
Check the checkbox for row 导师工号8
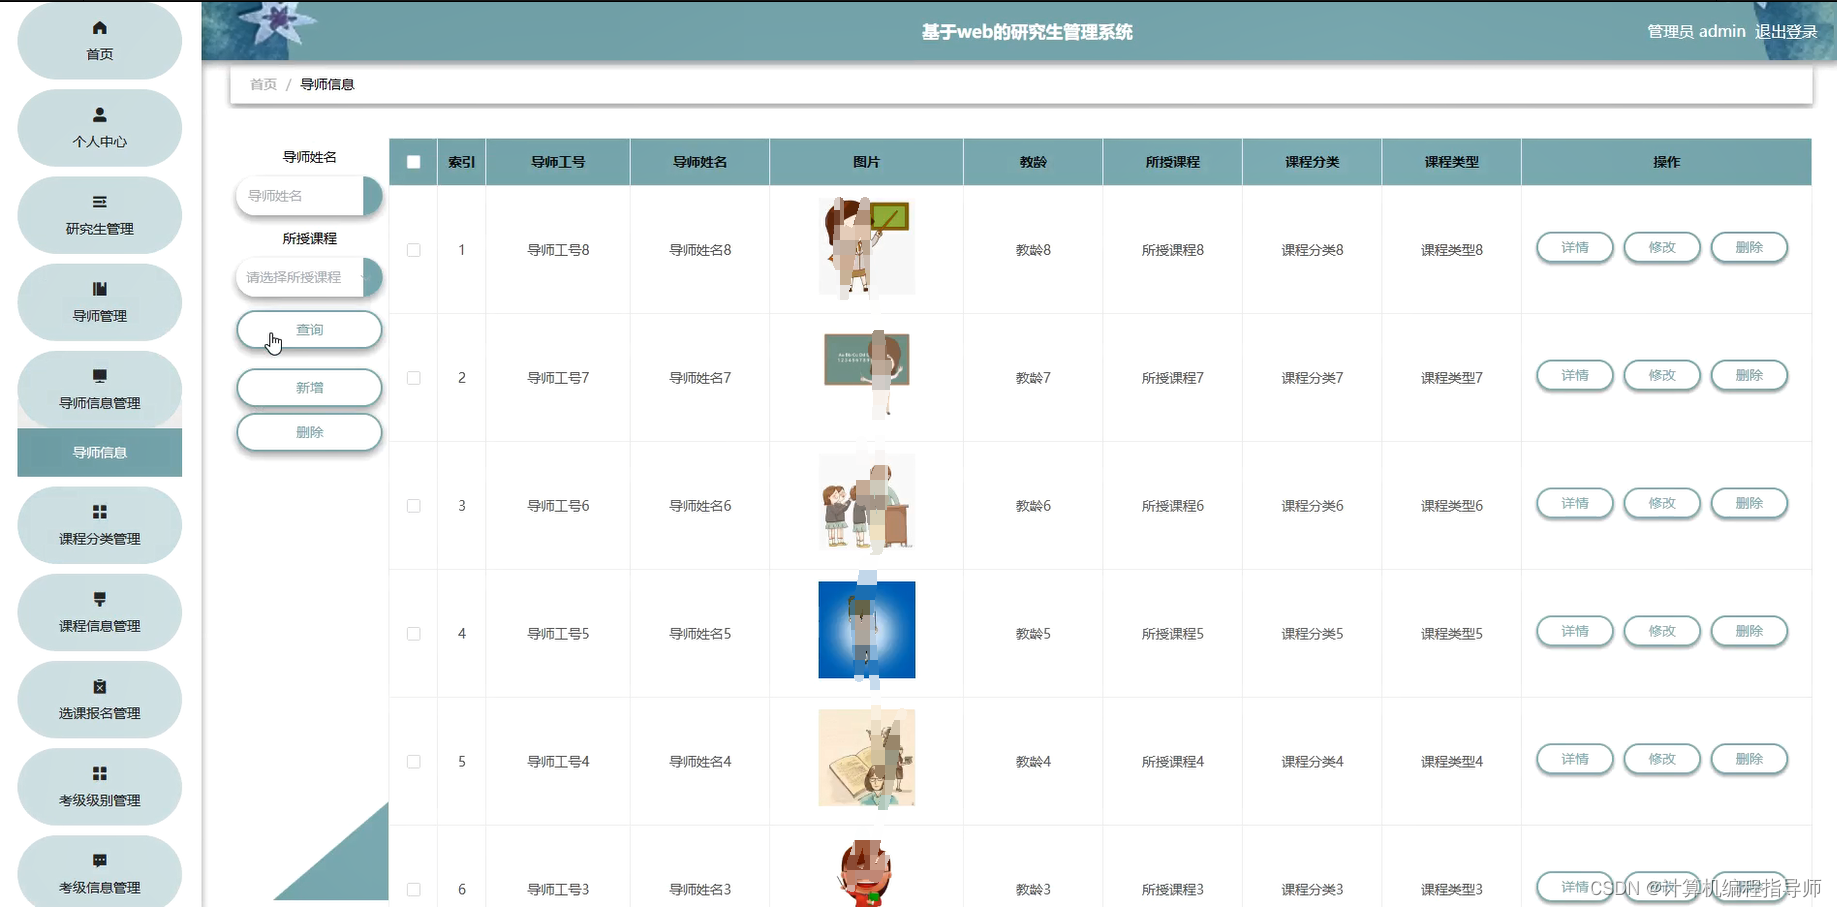[413, 250]
